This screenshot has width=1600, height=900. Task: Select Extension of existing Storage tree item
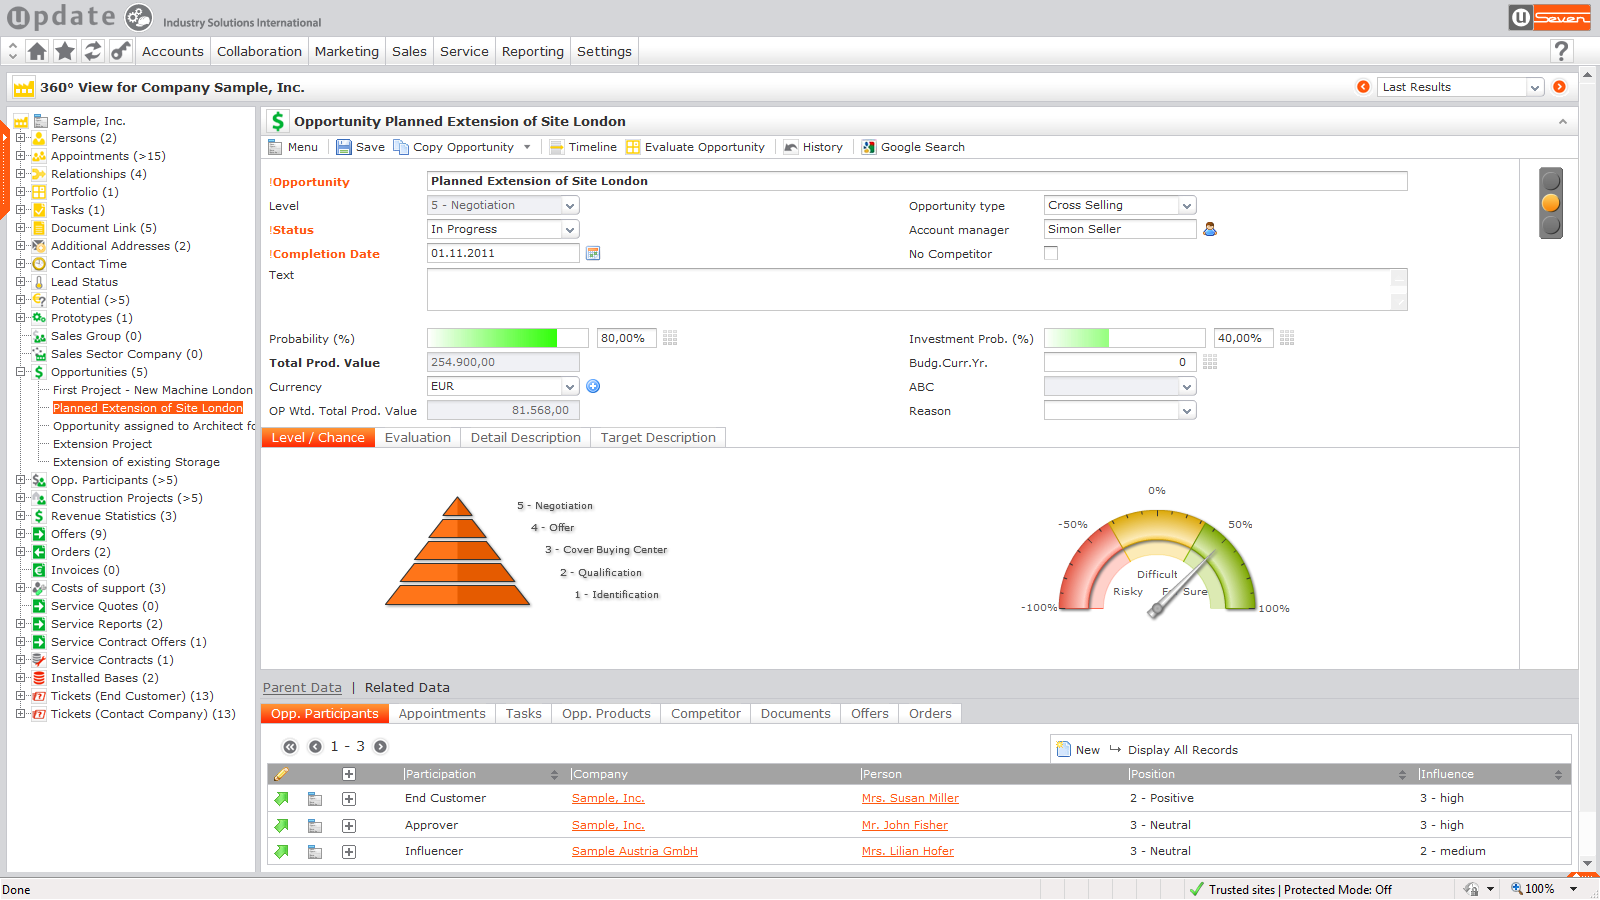(x=136, y=462)
